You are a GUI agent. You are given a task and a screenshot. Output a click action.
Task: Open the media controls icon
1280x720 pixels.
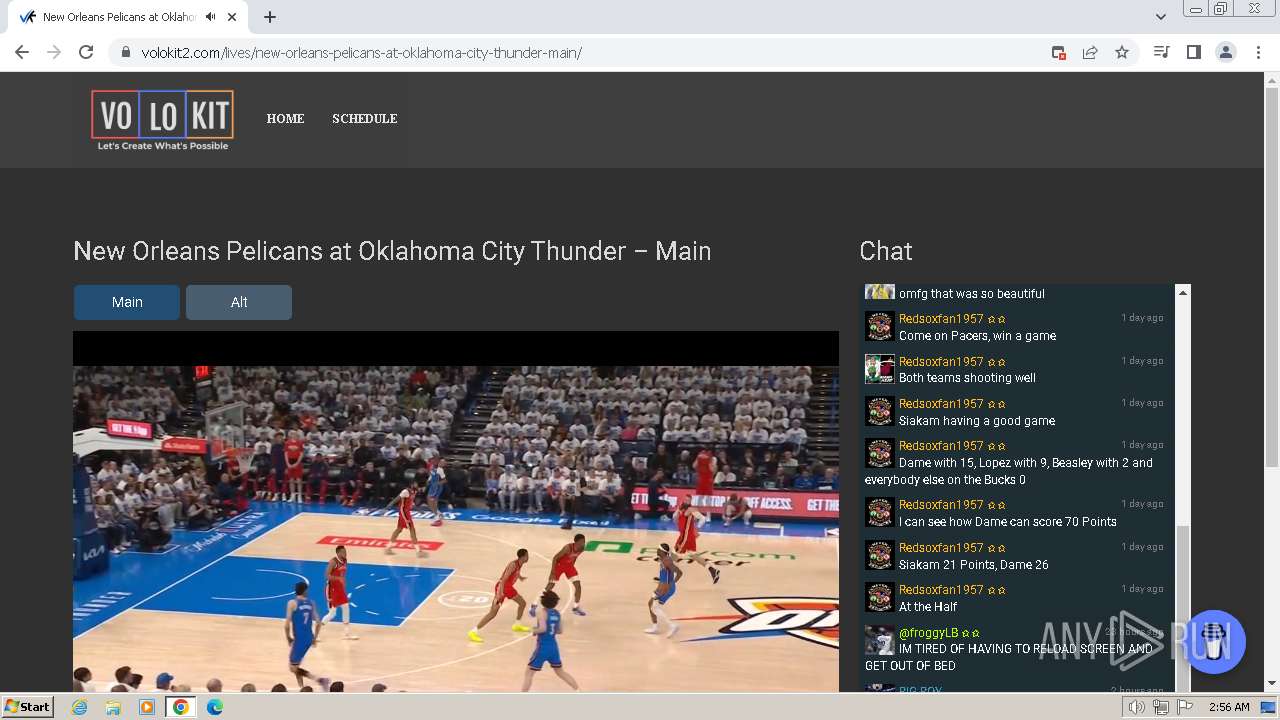pos(1161,52)
